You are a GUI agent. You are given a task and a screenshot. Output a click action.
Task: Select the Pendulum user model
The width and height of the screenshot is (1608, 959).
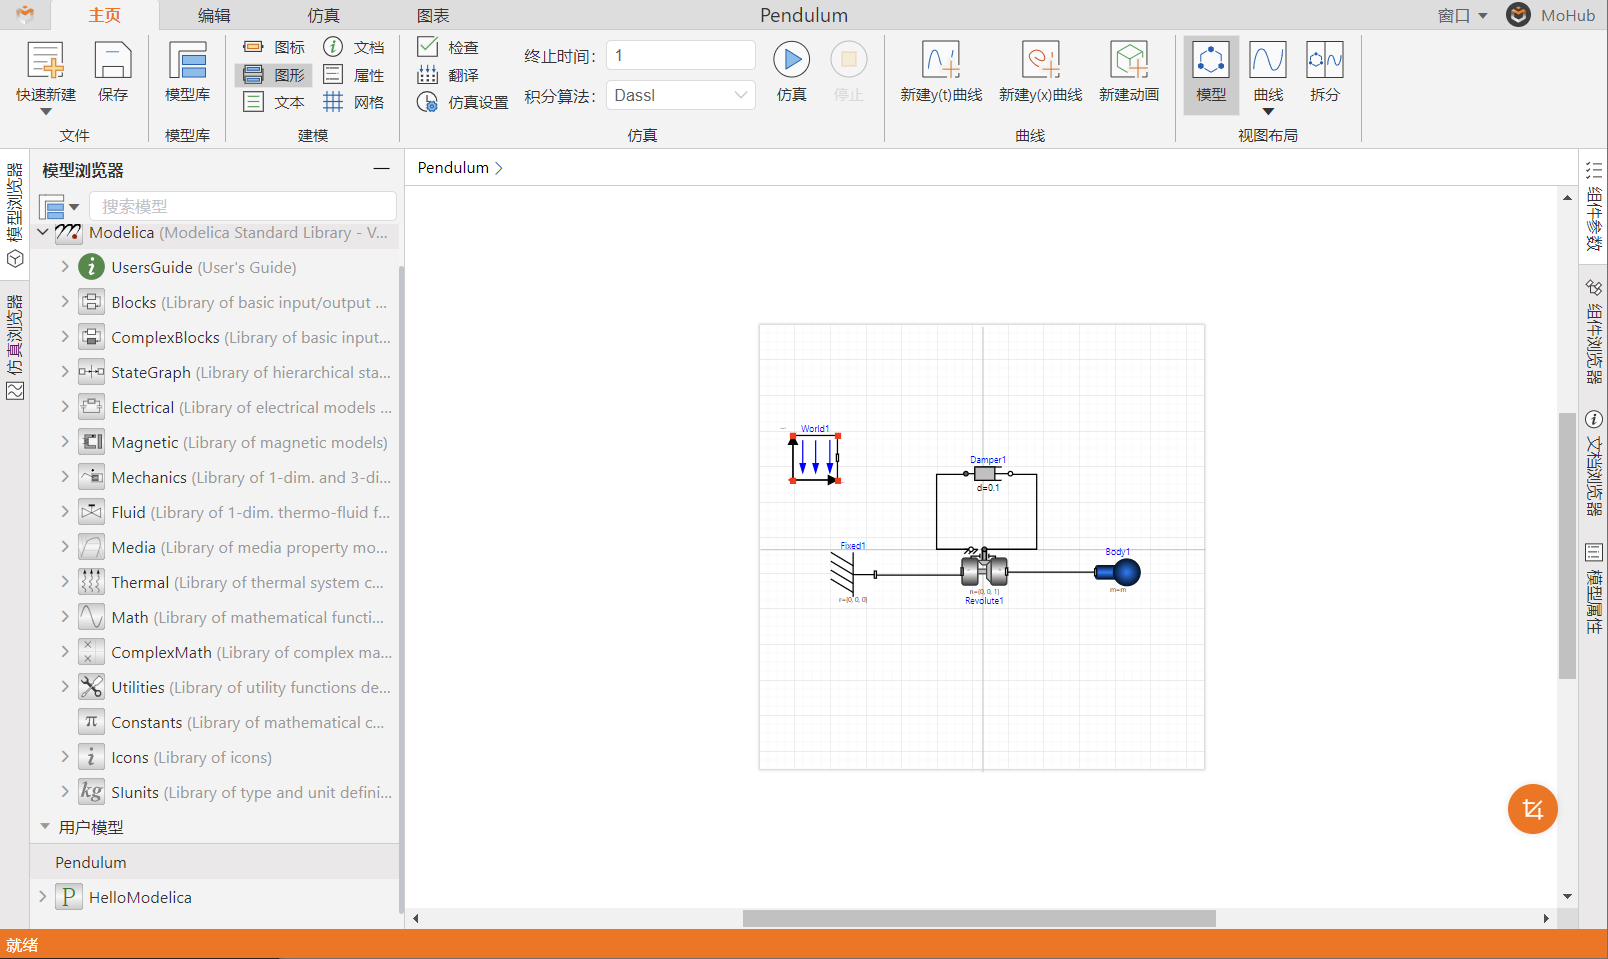coord(215,862)
